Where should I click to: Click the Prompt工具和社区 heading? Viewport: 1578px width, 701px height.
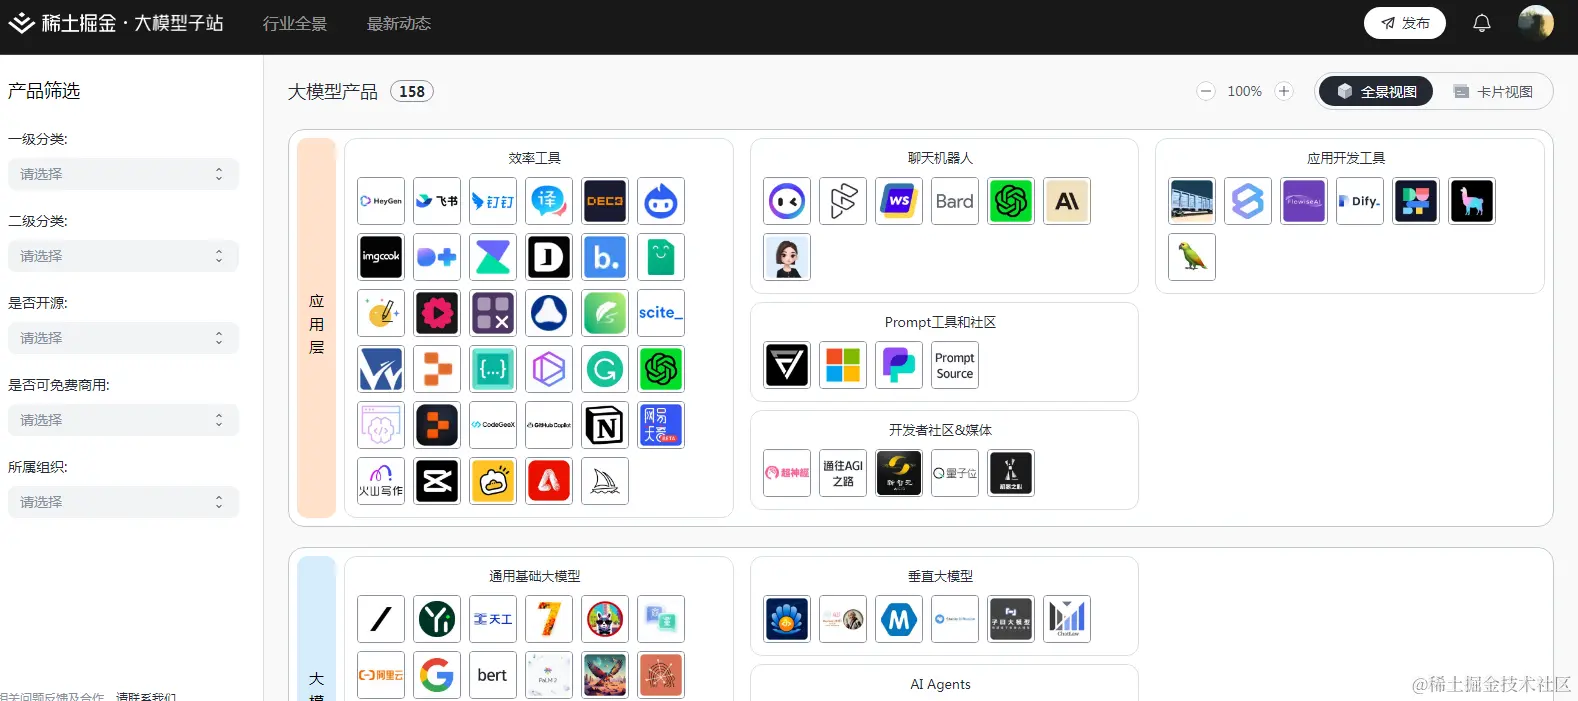pyautogui.click(x=940, y=322)
